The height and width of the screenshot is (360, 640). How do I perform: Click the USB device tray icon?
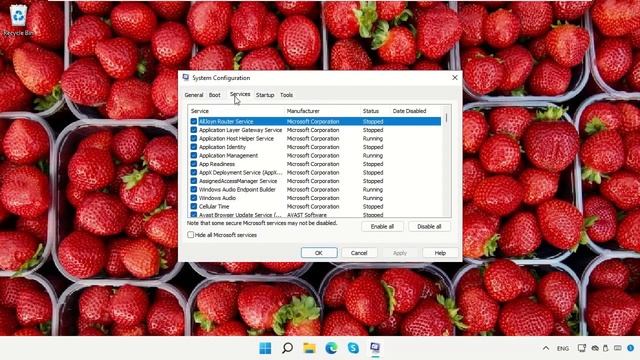tap(606, 348)
